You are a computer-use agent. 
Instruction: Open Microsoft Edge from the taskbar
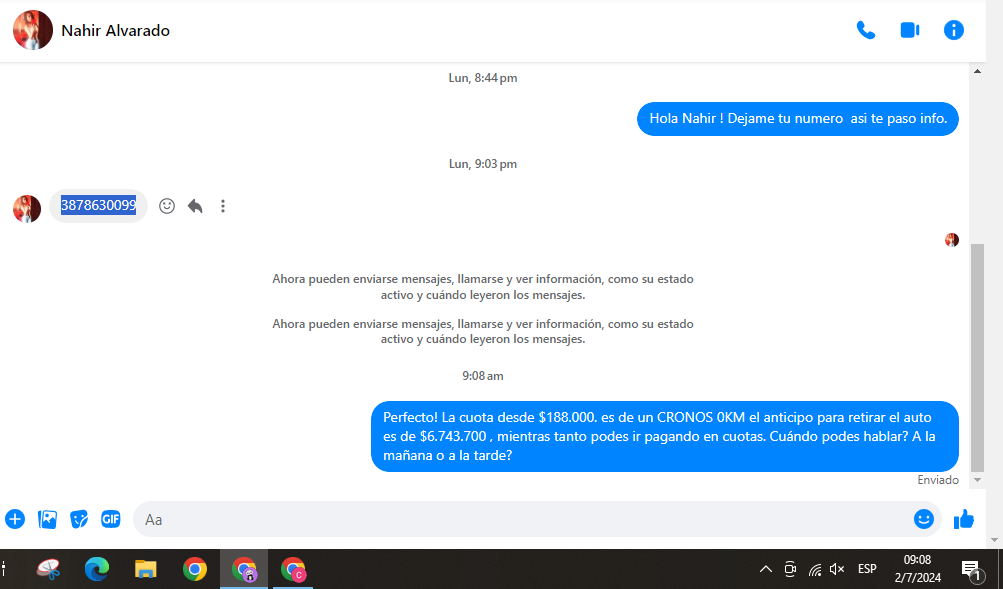[97, 569]
